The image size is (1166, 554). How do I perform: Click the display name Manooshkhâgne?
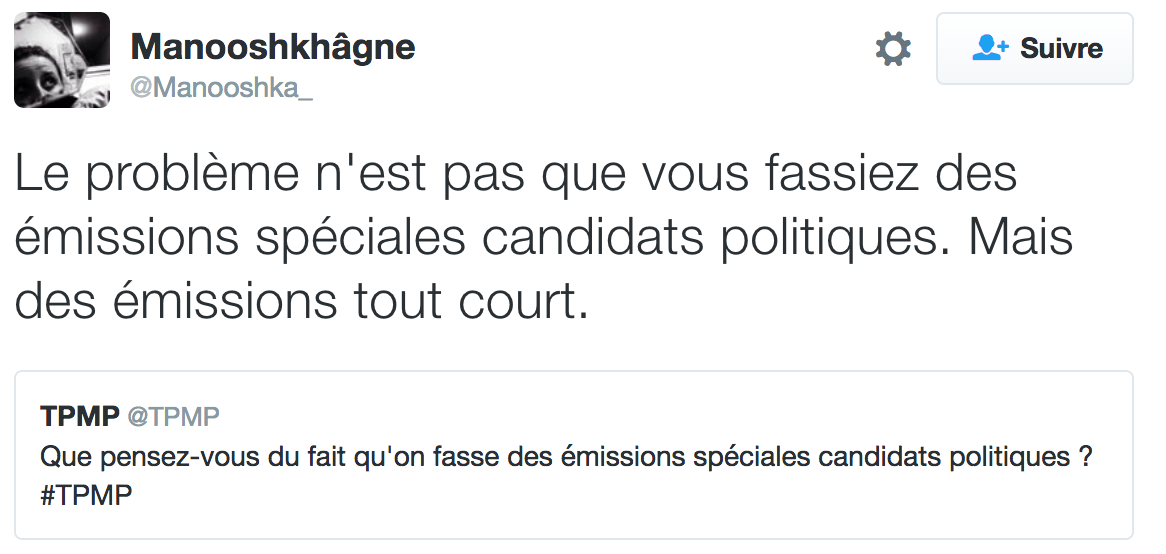pos(273,46)
